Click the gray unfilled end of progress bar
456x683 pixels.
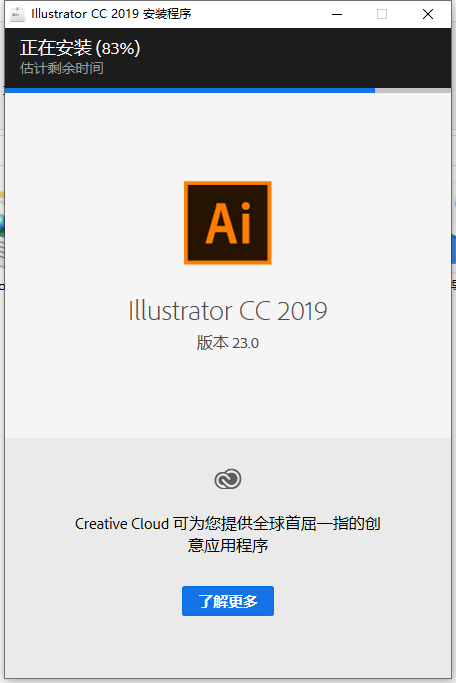tap(413, 90)
